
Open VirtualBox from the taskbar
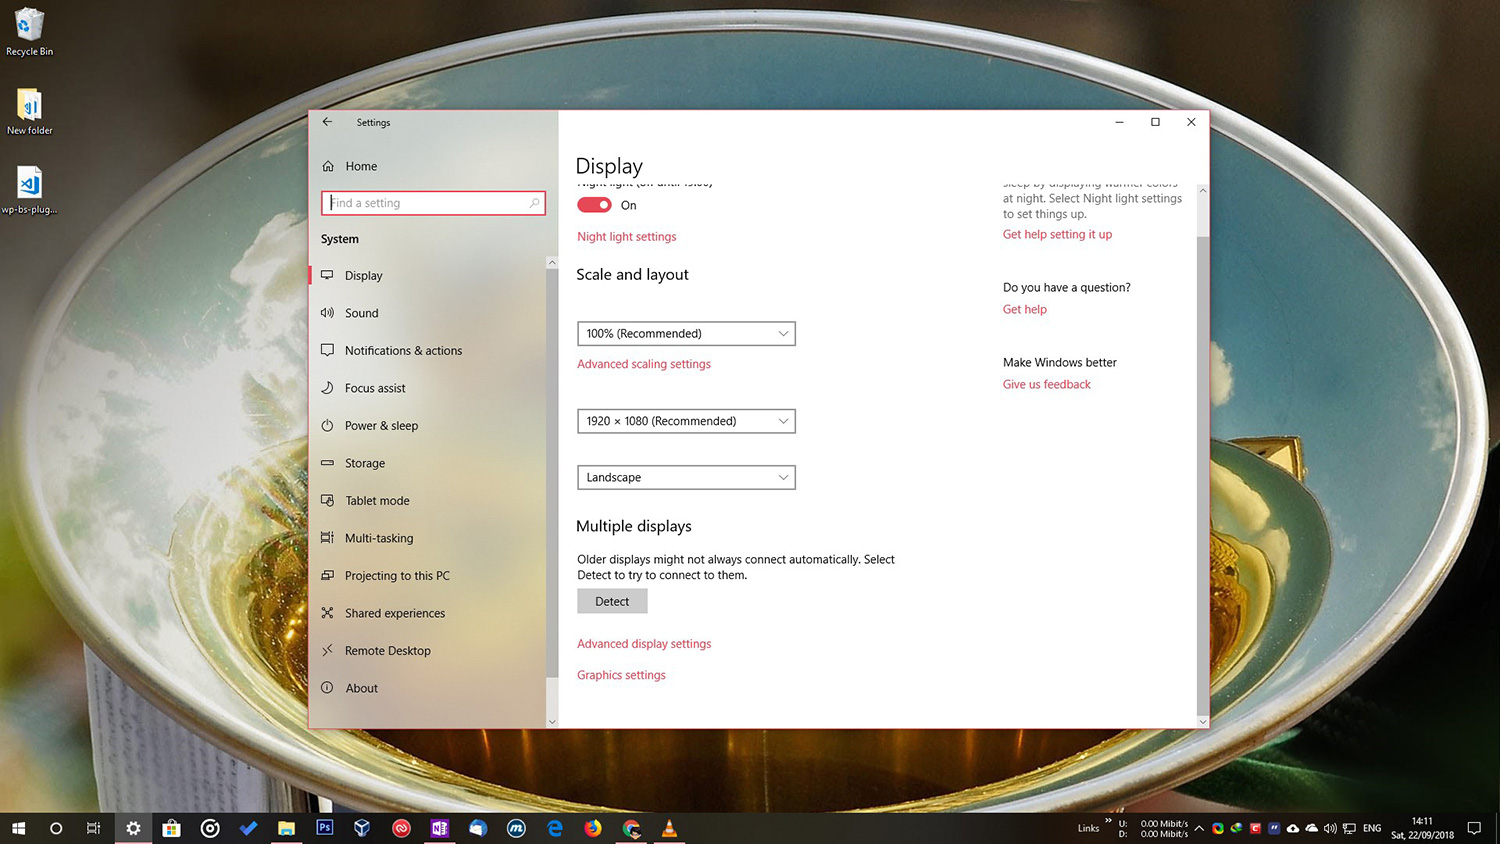click(362, 828)
